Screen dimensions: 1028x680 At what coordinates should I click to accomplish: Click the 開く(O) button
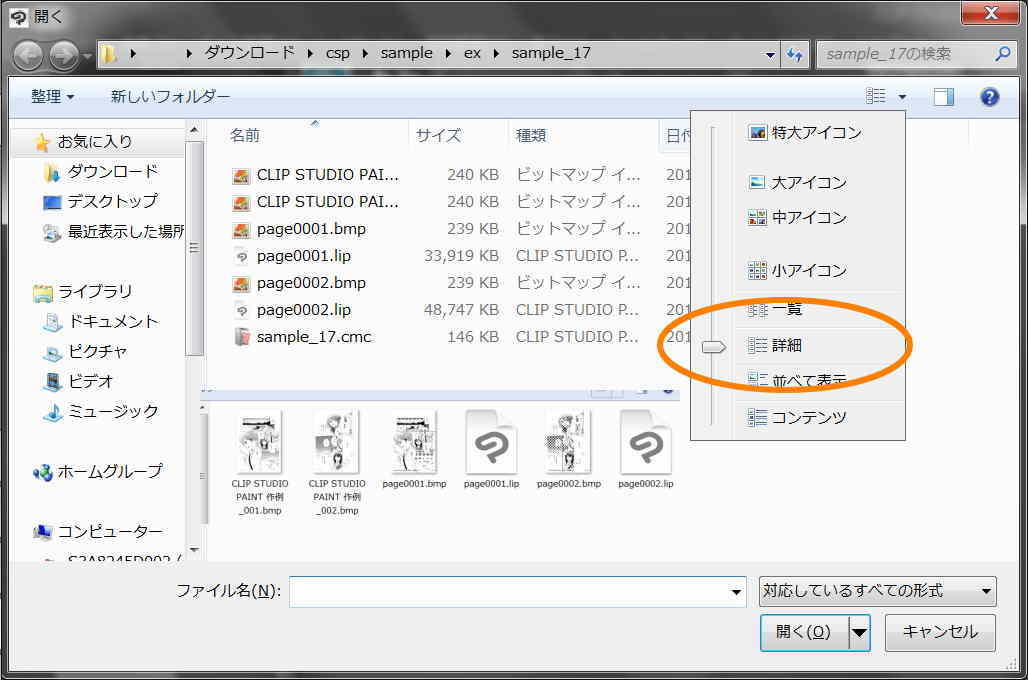803,632
